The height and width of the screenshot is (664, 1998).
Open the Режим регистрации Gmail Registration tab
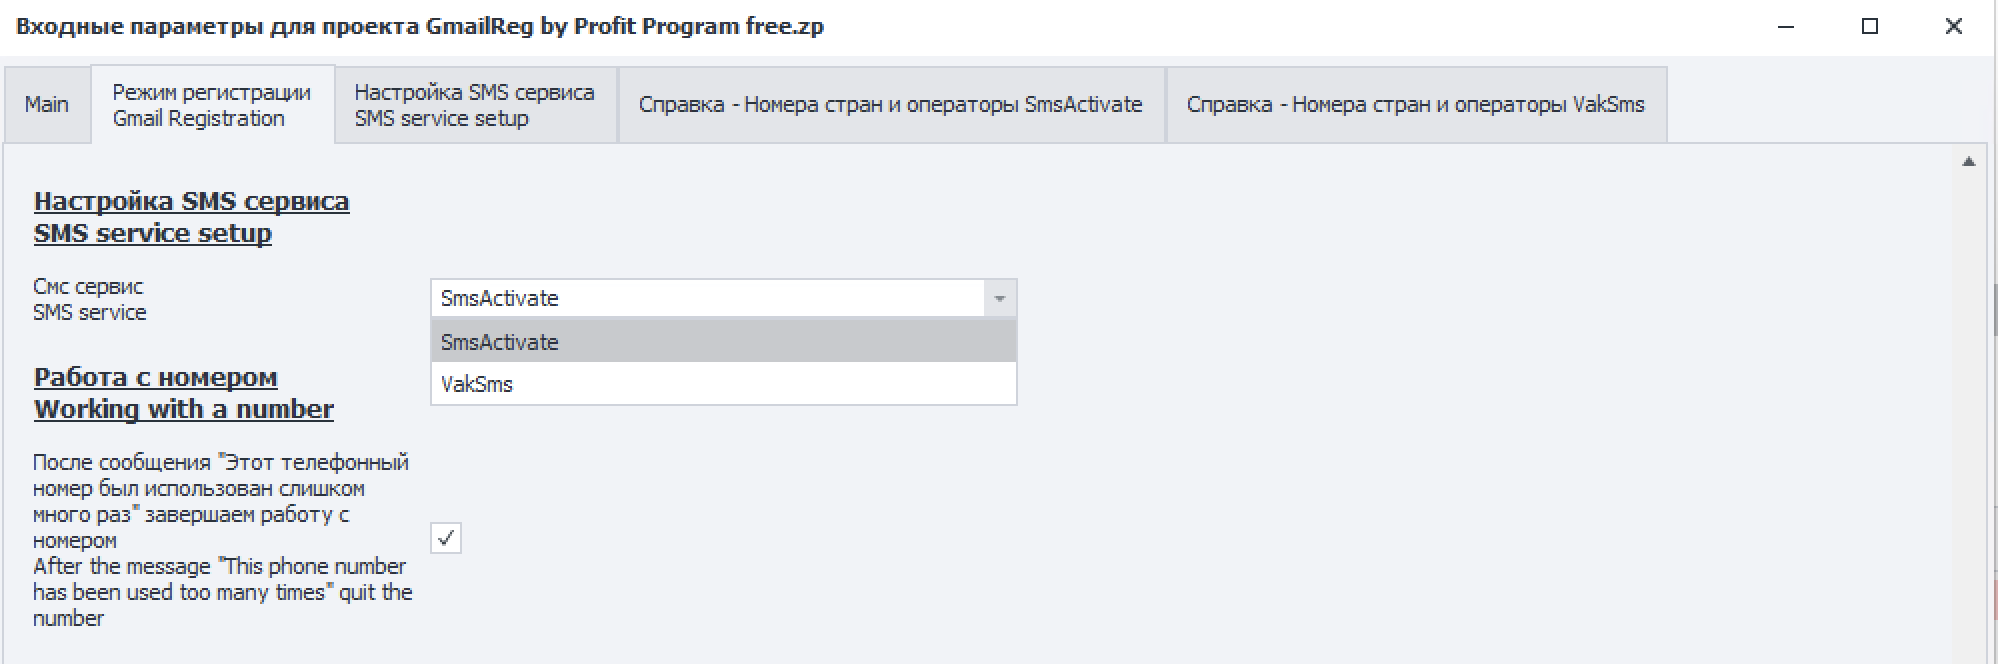(212, 105)
